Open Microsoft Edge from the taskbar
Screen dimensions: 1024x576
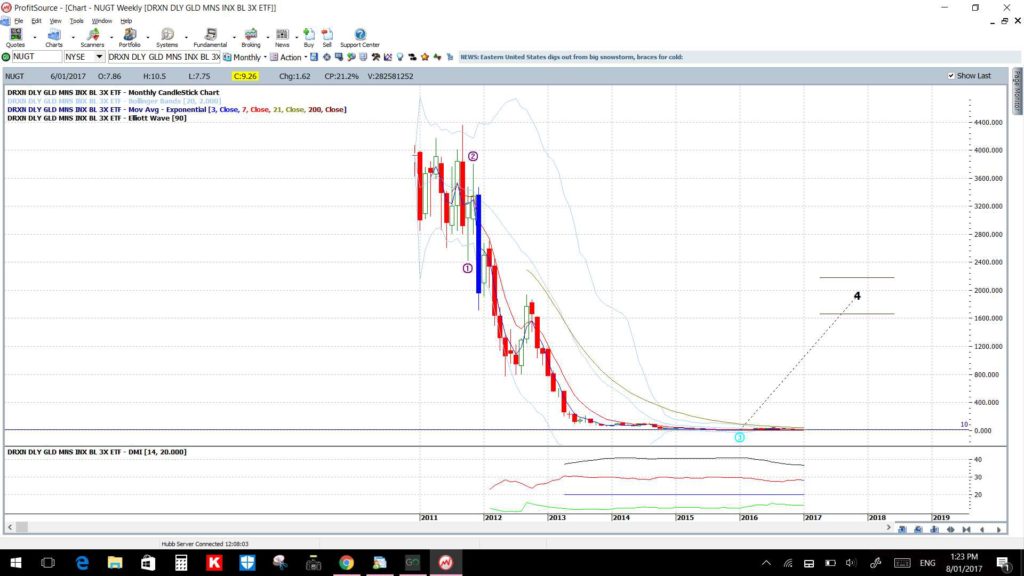click(82, 562)
